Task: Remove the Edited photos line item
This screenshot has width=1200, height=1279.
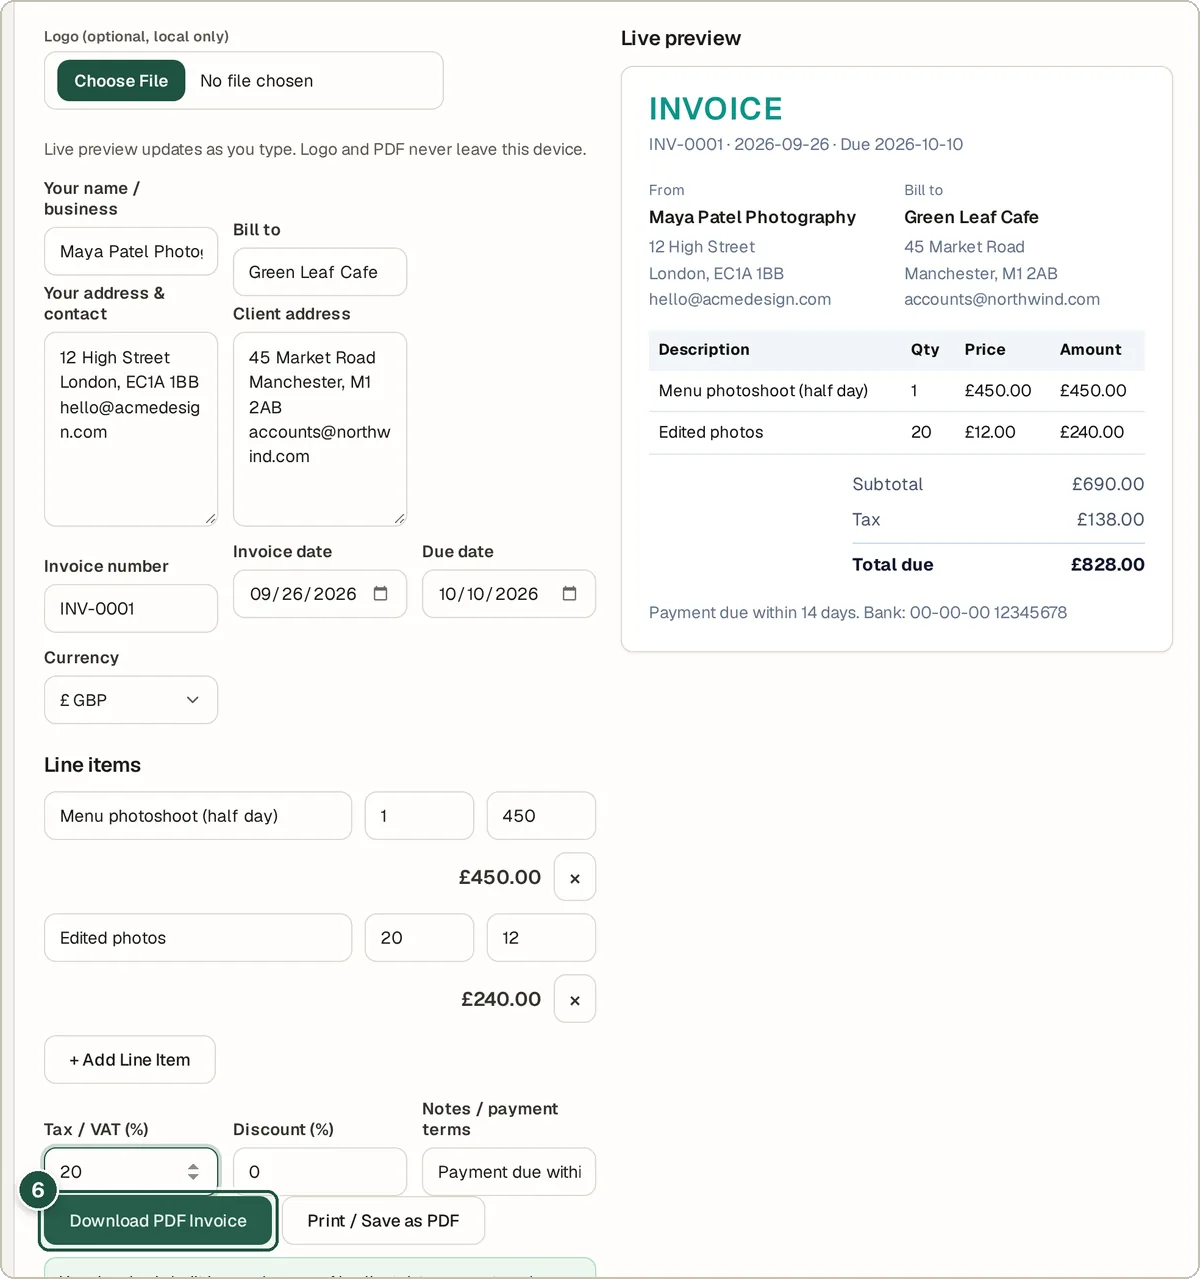Action: 575,999
